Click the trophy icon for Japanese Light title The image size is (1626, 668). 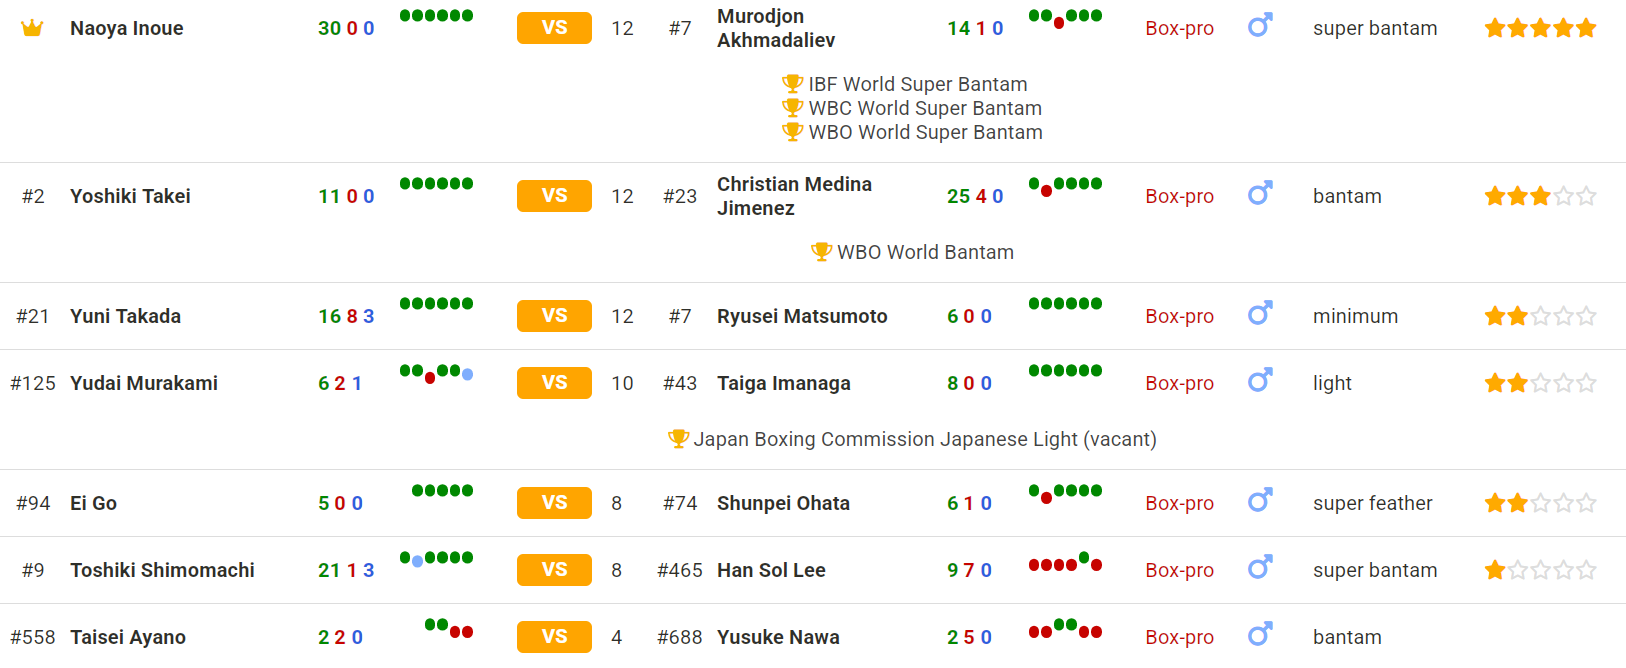(678, 439)
